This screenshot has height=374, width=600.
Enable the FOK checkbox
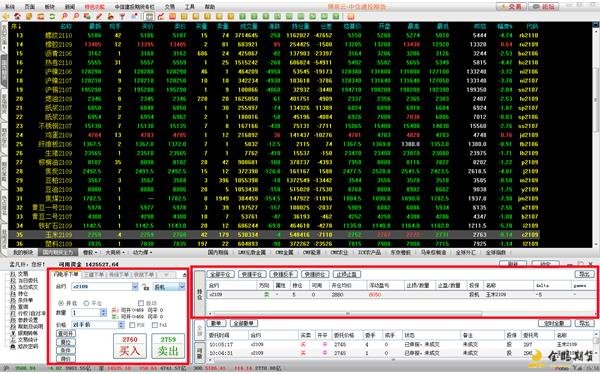132,325
